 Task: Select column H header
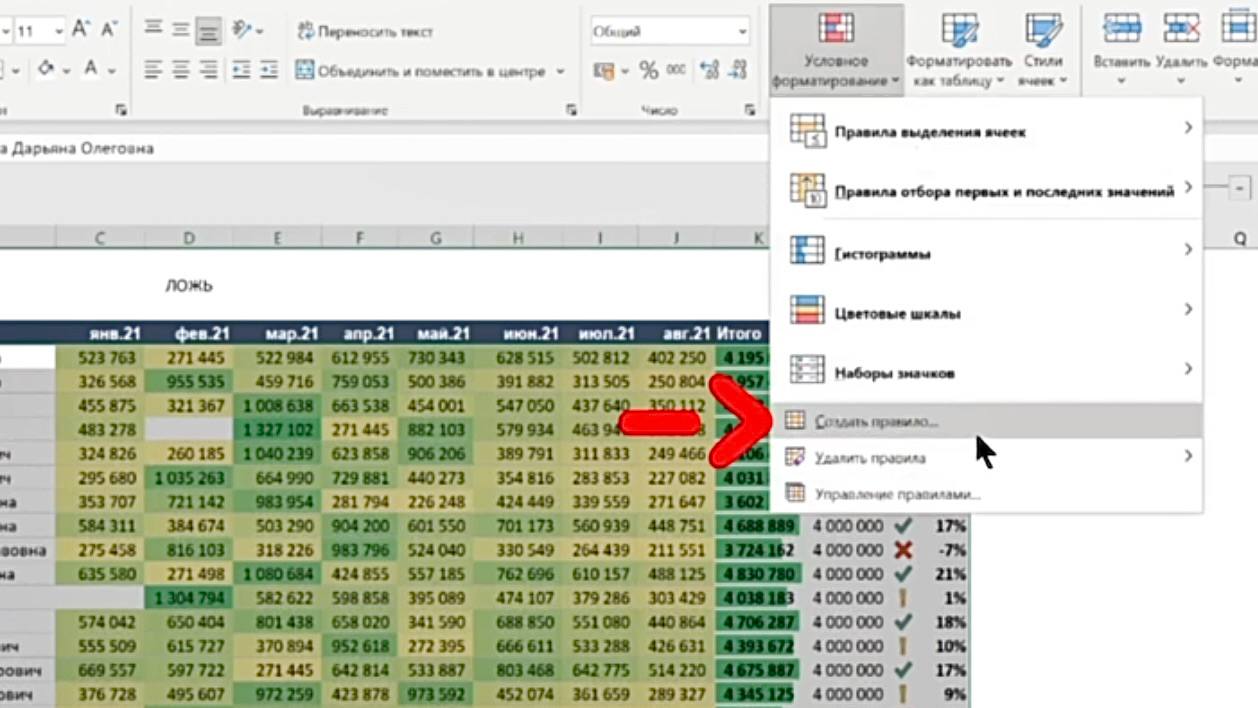[x=517, y=237]
